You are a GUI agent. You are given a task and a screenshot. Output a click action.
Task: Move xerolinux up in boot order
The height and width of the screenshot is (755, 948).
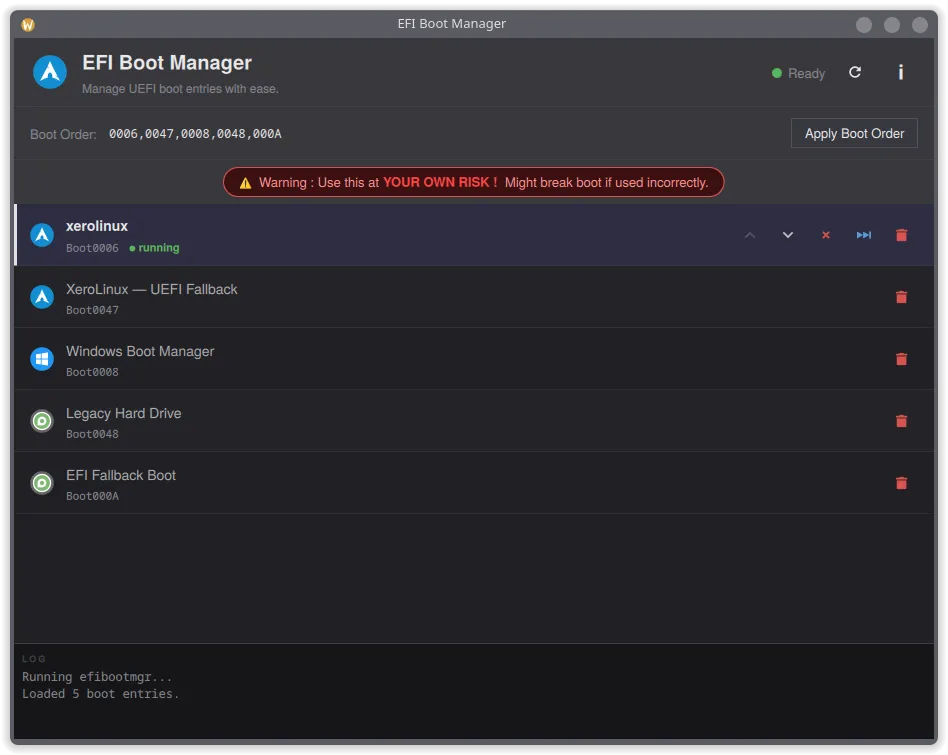click(x=750, y=234)
